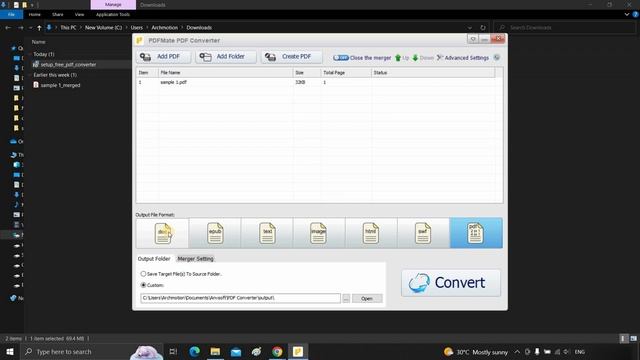Click the File Name column header
This screenshot has width=640, height=360.
(x=225, y=73)
